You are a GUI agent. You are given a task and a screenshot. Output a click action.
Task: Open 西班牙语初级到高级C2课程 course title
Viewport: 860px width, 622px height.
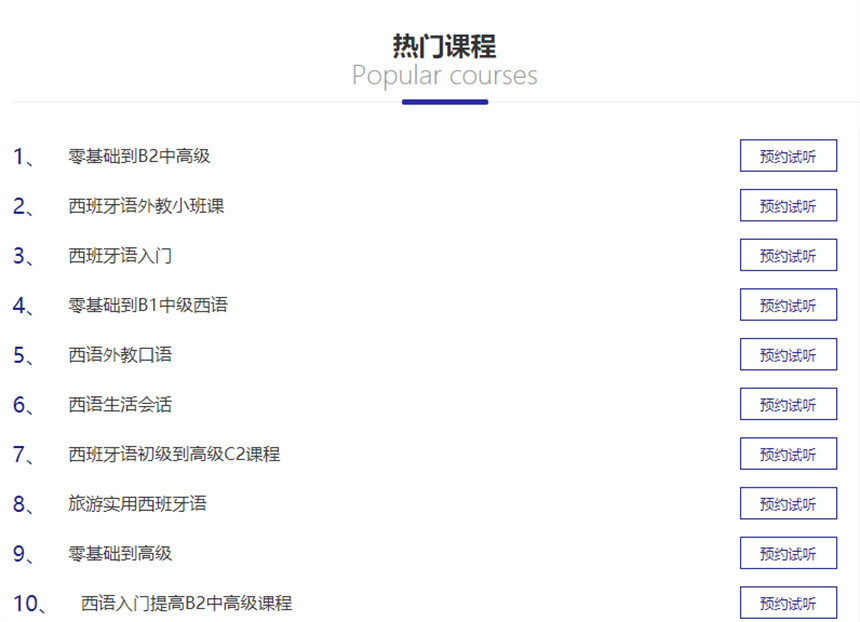(x=174, y=454)
